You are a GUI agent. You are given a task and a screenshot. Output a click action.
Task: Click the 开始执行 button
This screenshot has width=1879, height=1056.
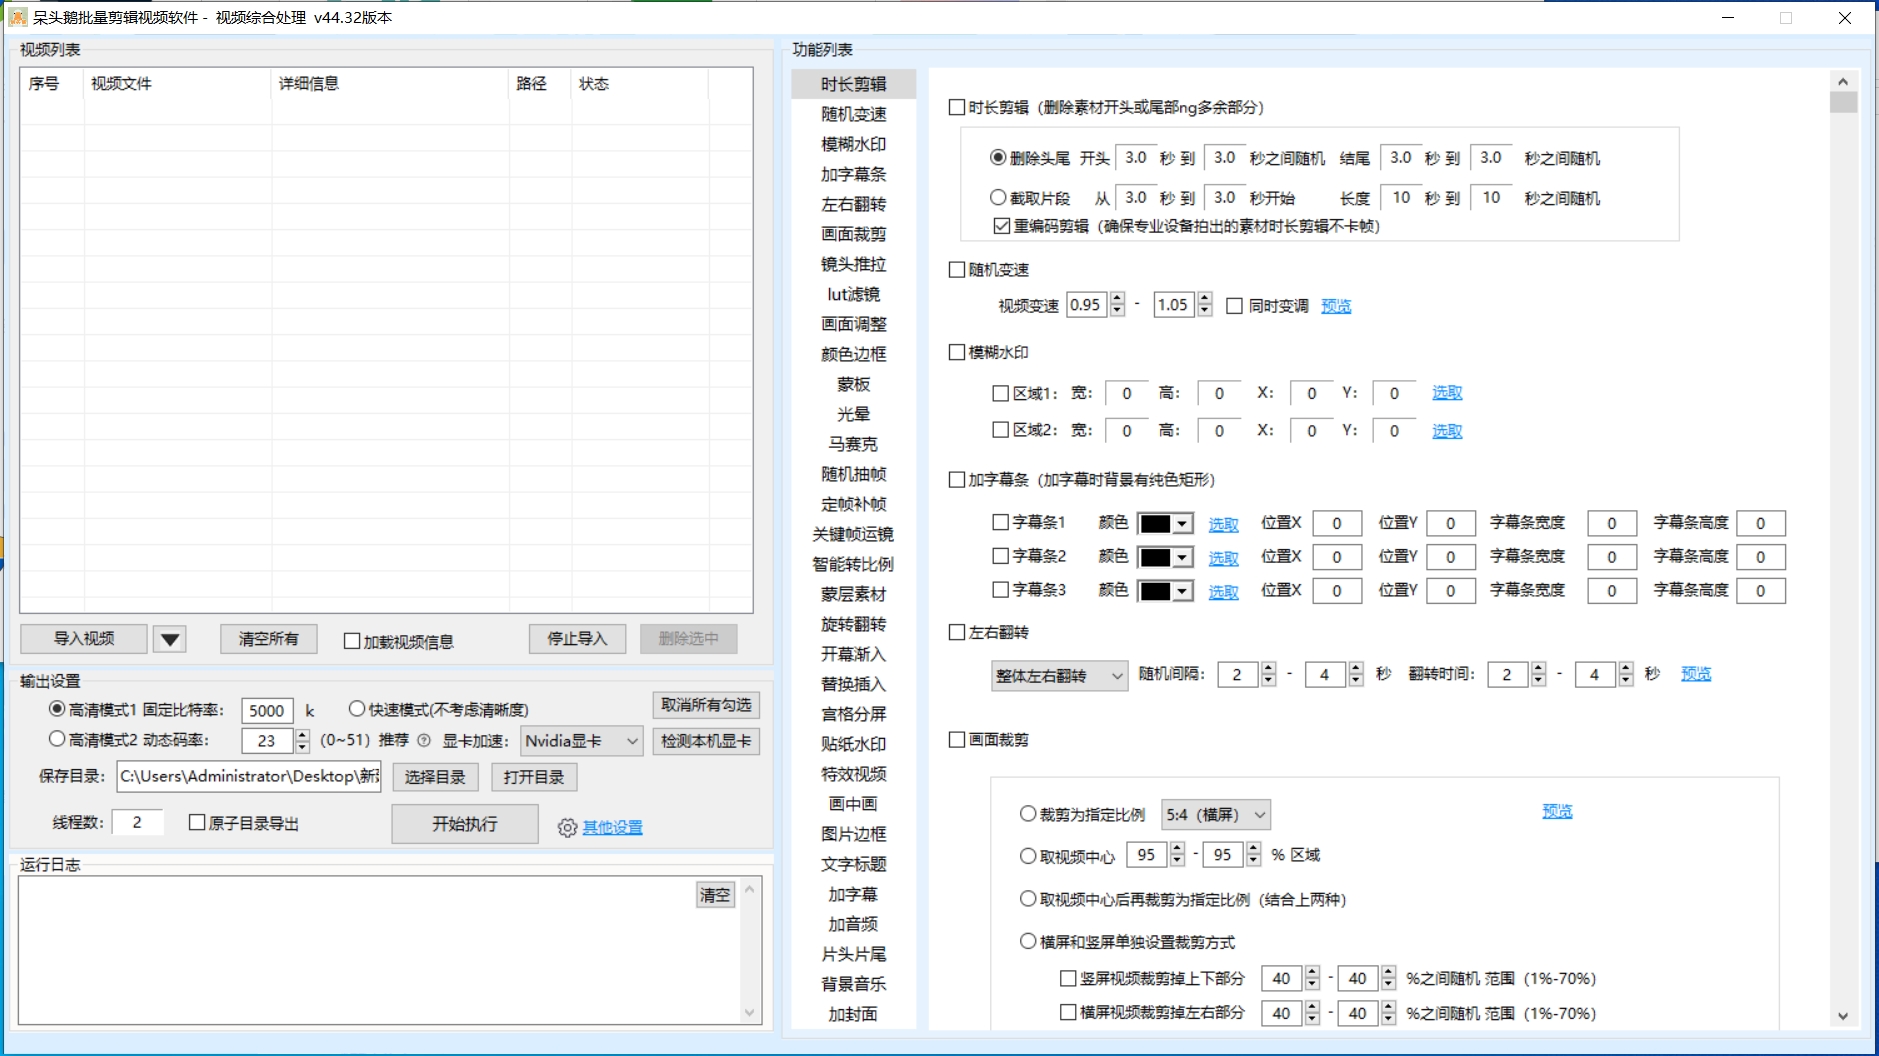464,824
